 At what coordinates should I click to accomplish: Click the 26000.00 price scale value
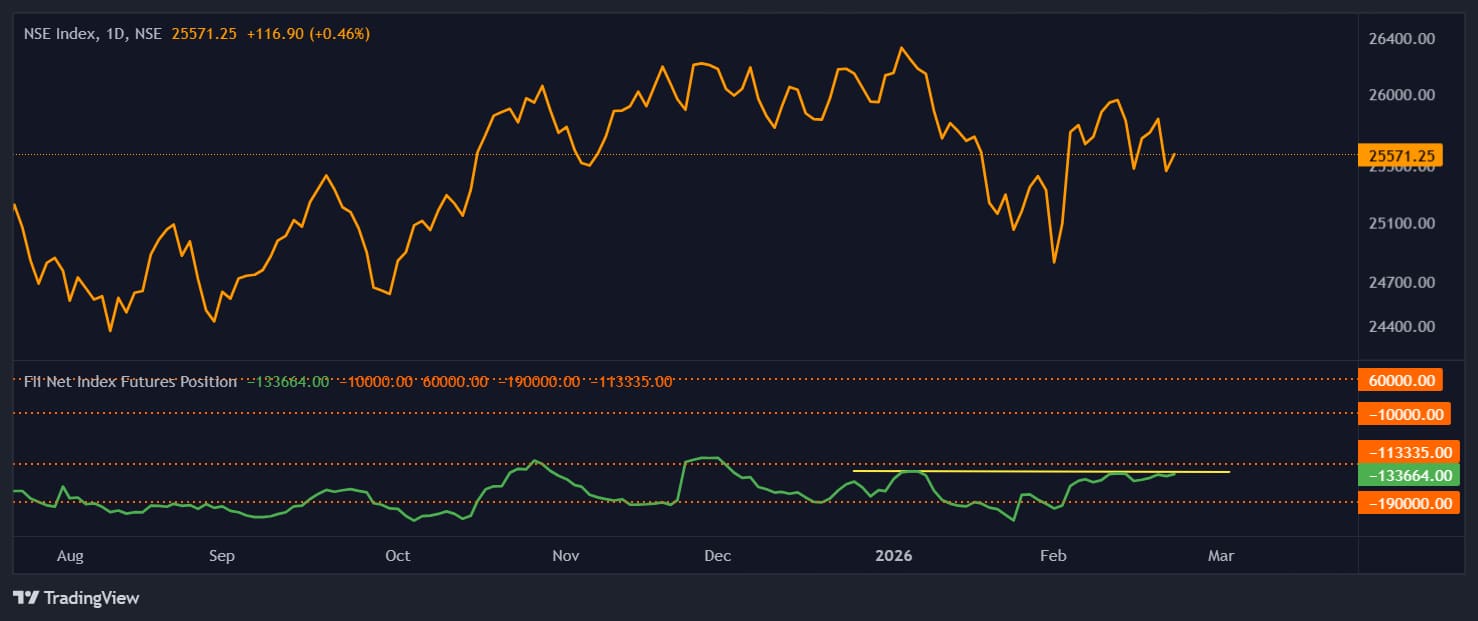point(1401,95)
